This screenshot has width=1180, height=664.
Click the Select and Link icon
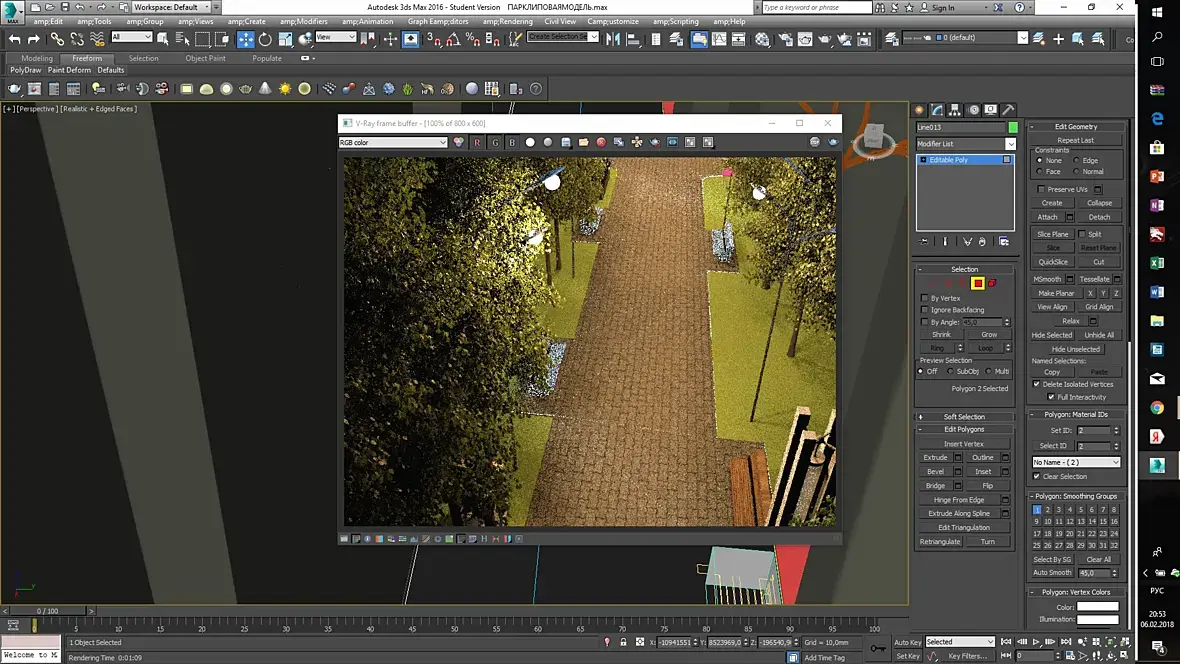pos(57,39)
